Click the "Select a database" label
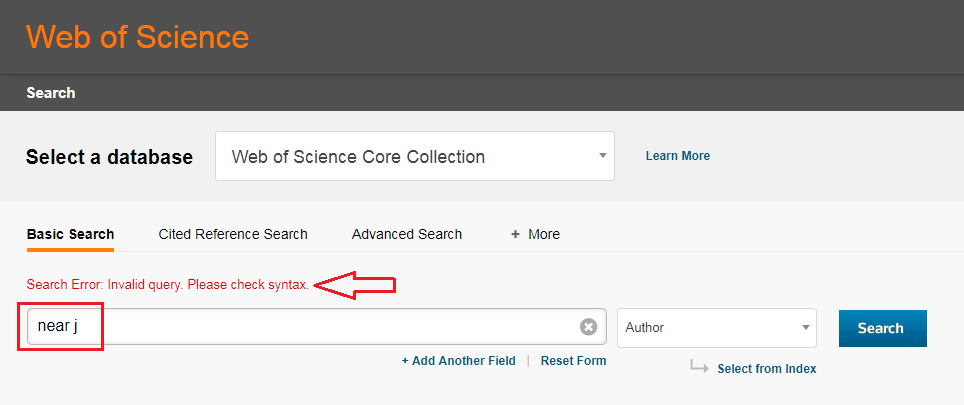 (109, 157)
